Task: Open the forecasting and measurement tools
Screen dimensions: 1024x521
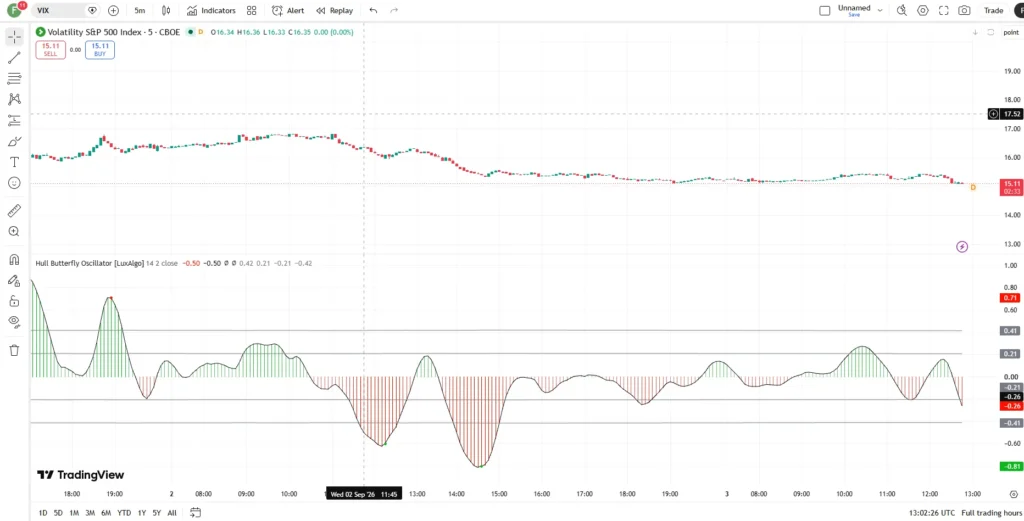Action: point(14,121)
